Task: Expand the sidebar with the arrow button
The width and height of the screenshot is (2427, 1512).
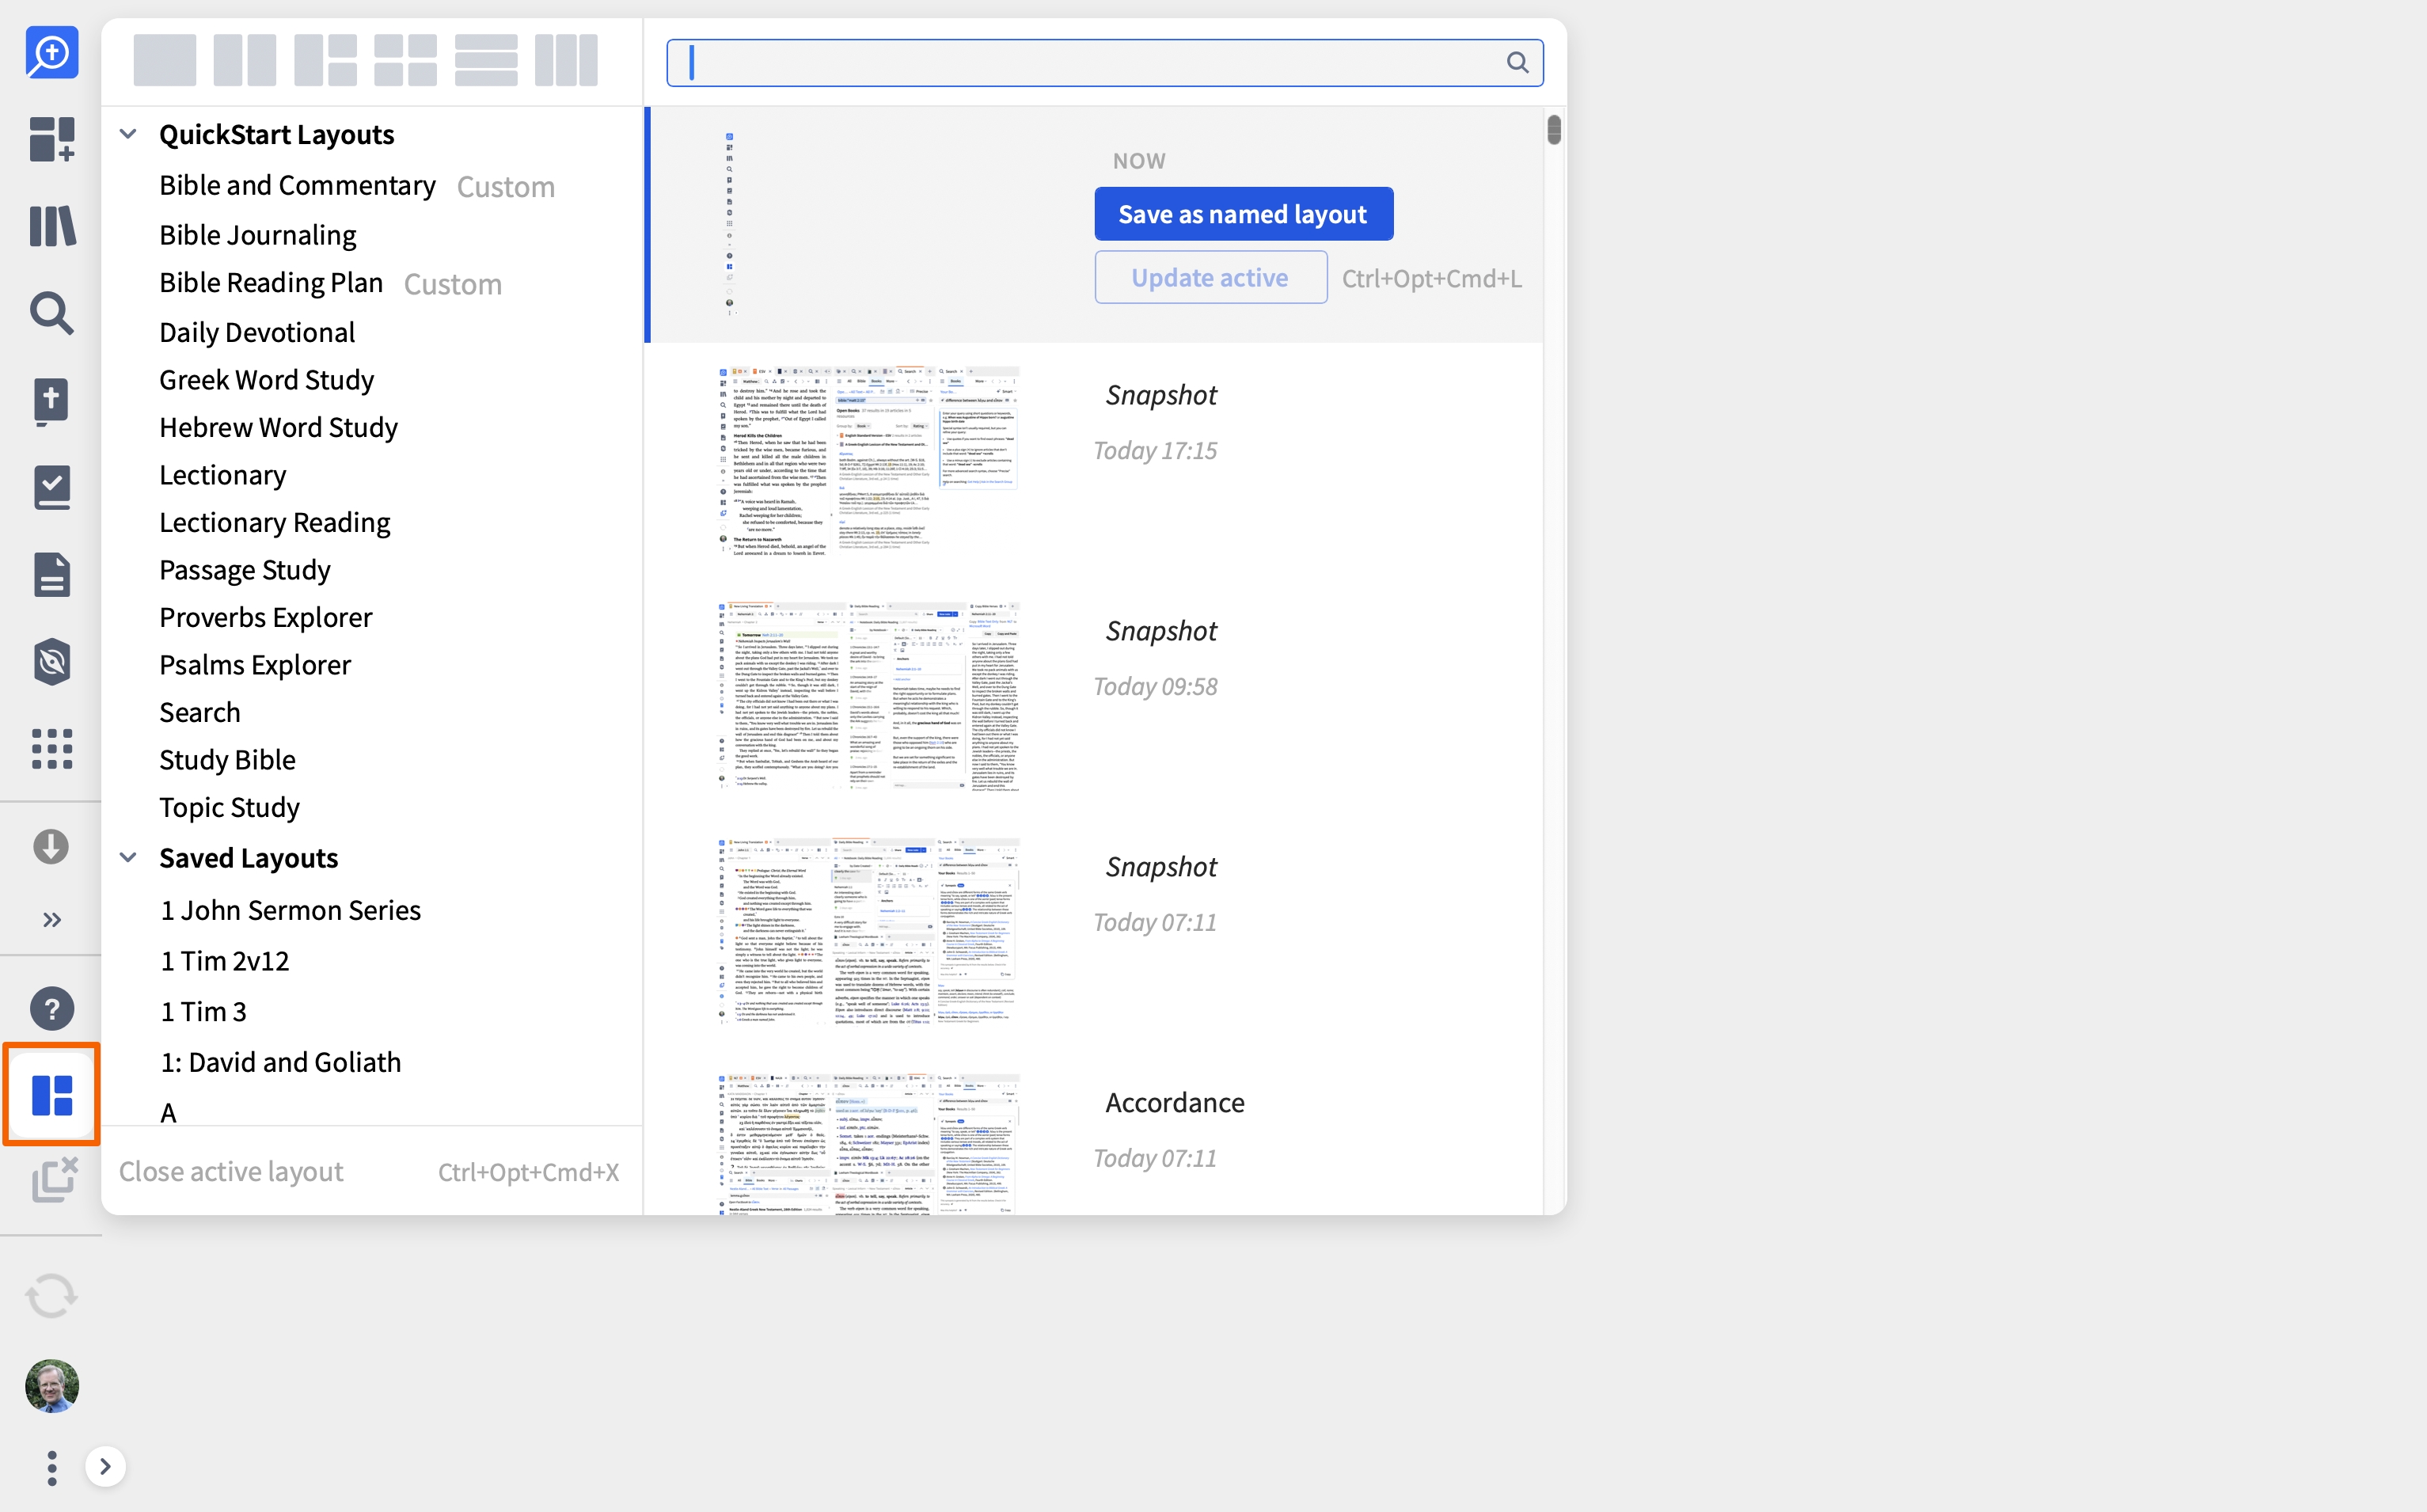Action: [105, 1467]
